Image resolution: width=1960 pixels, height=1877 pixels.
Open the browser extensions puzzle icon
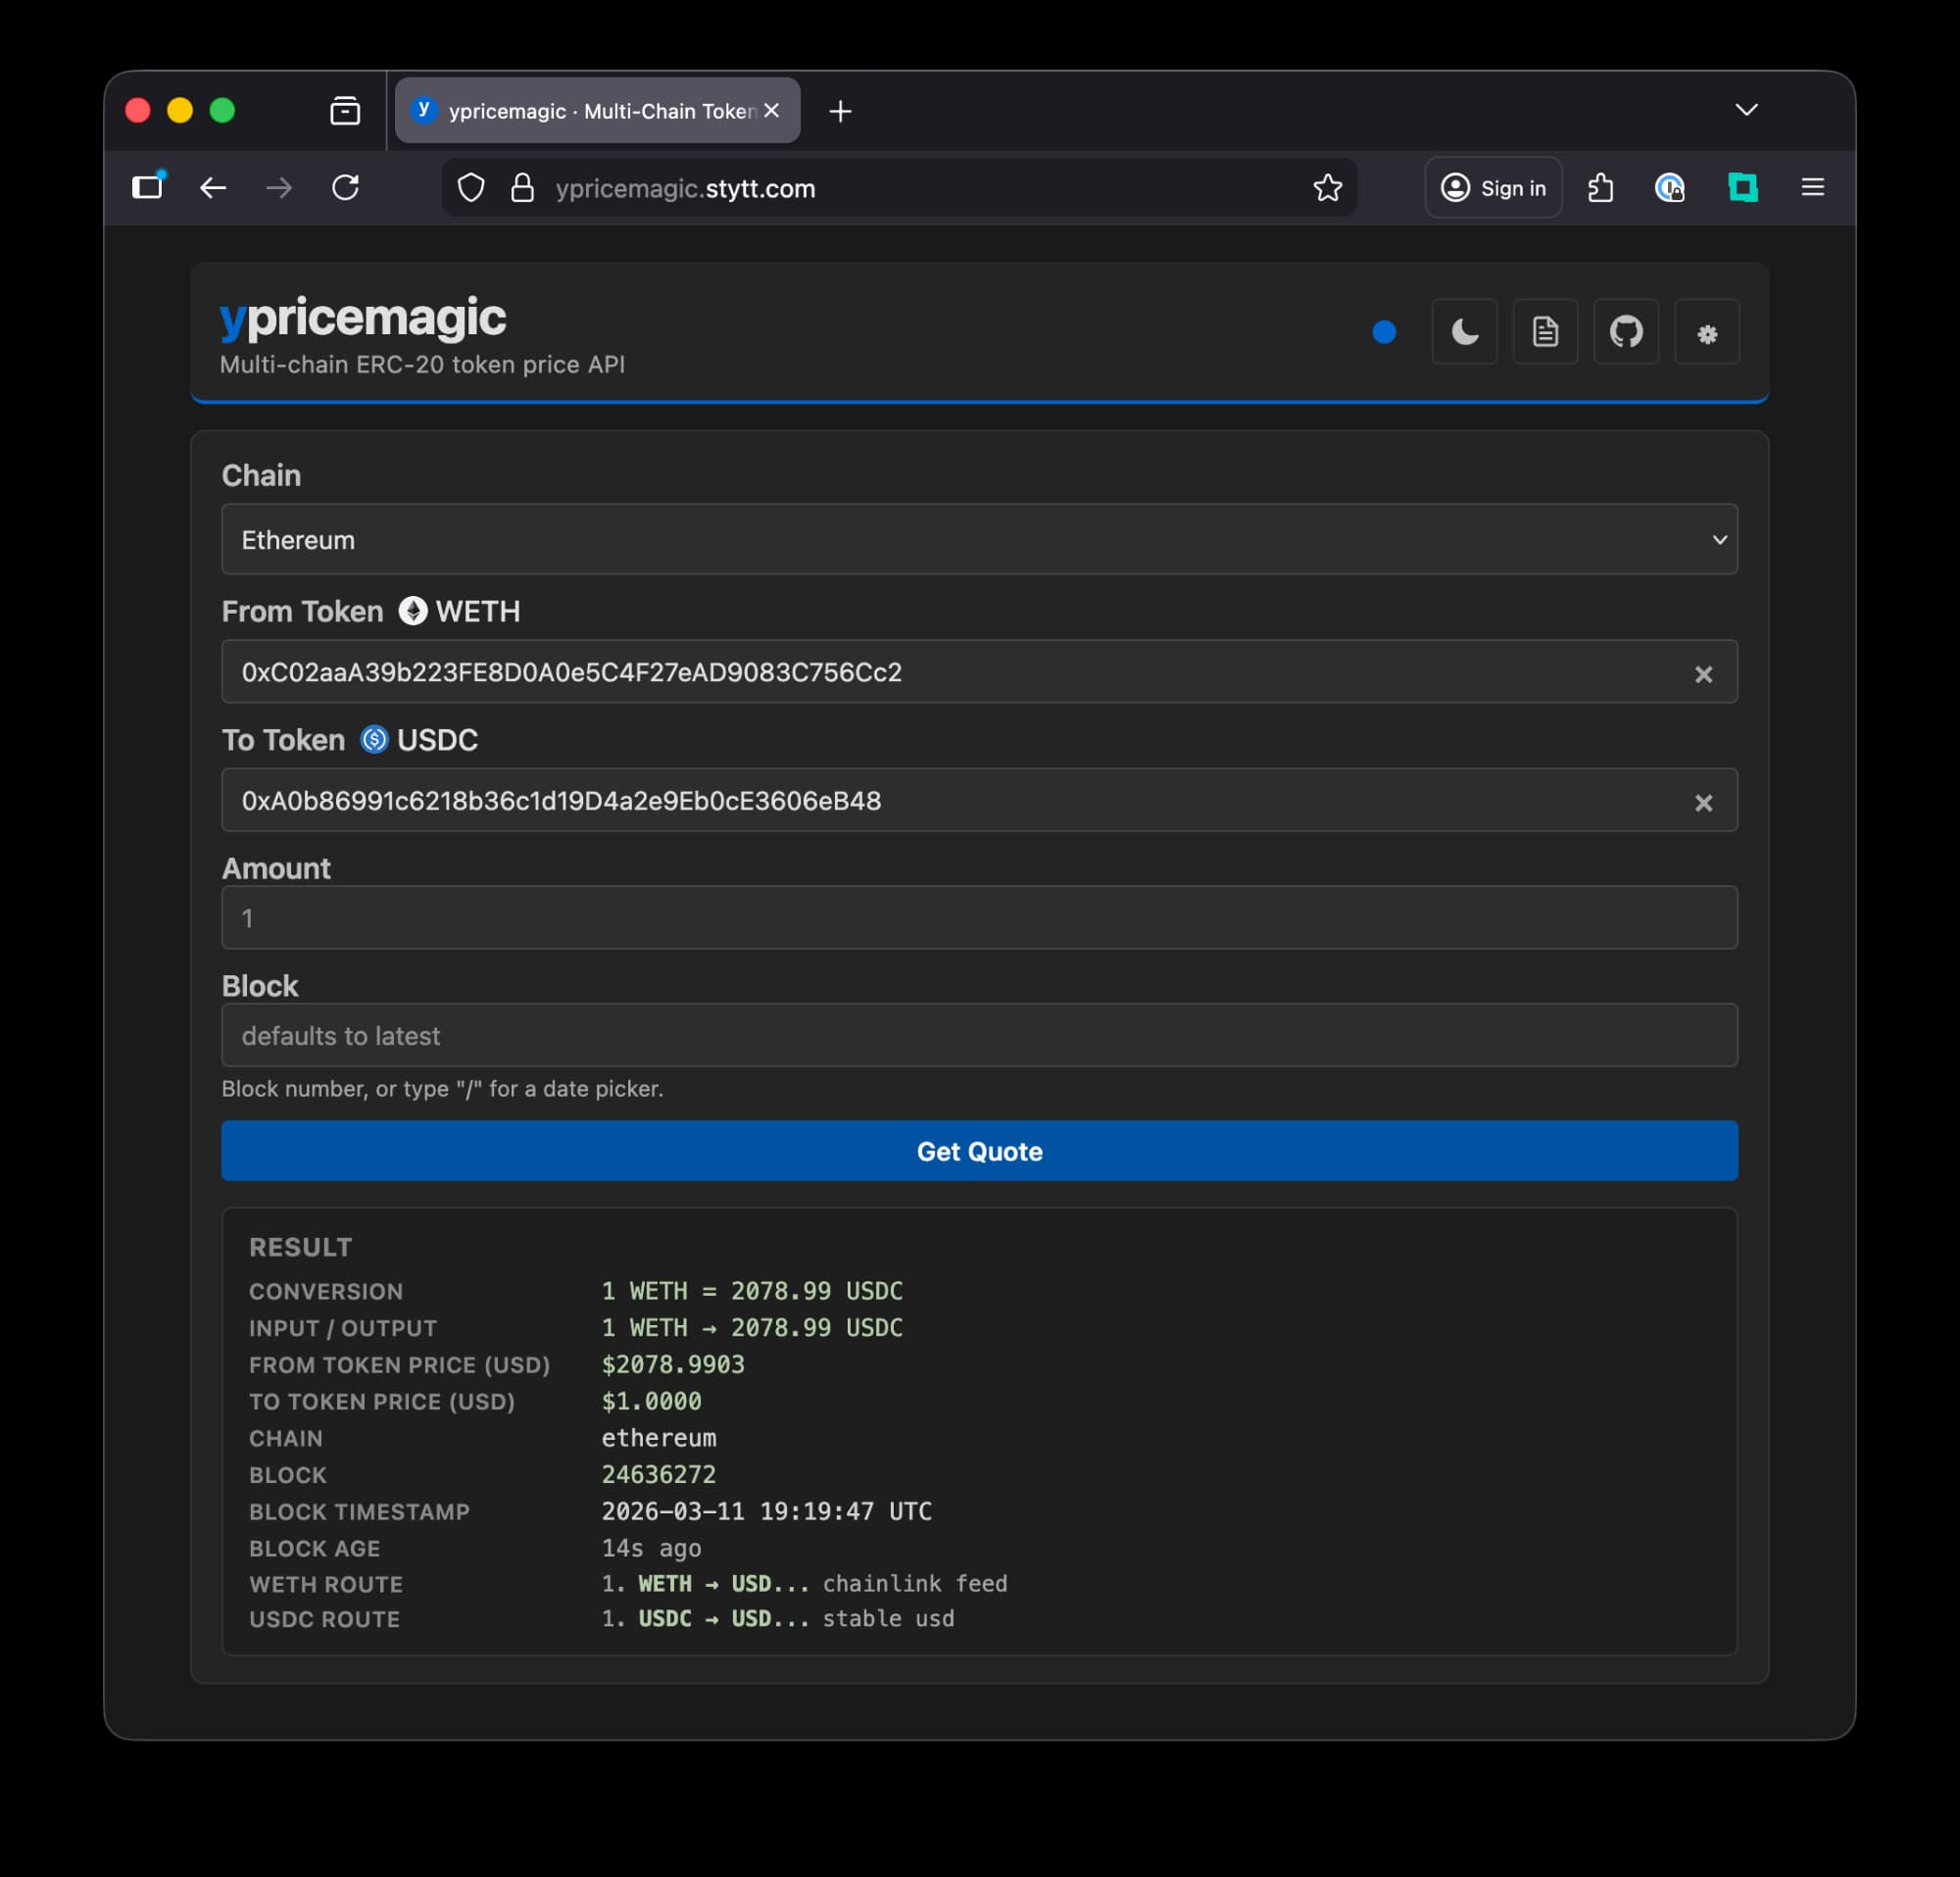point(1601,187)
